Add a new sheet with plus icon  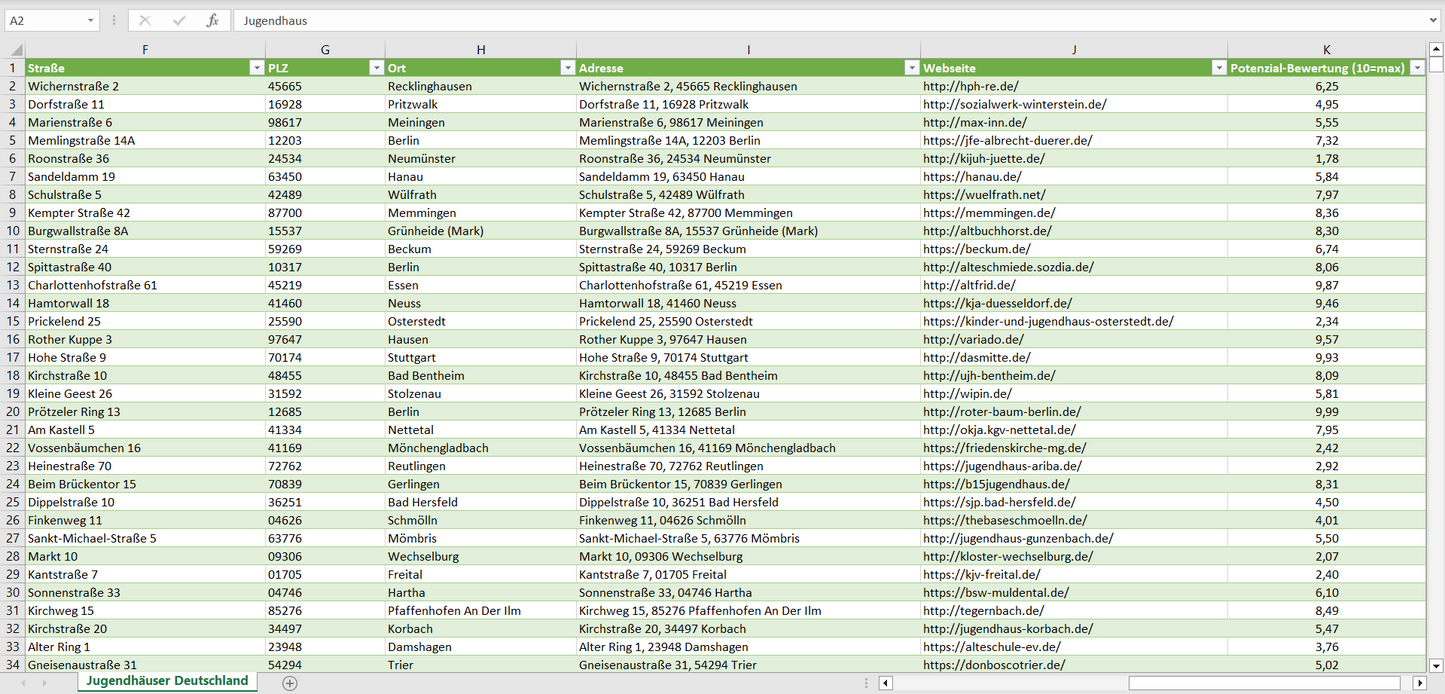290,683
